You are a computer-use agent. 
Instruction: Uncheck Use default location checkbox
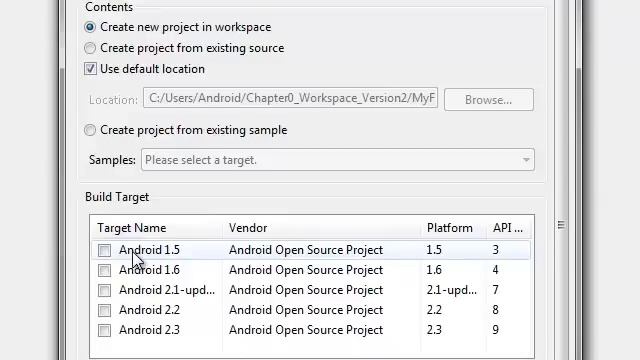(x=90, y=69)
